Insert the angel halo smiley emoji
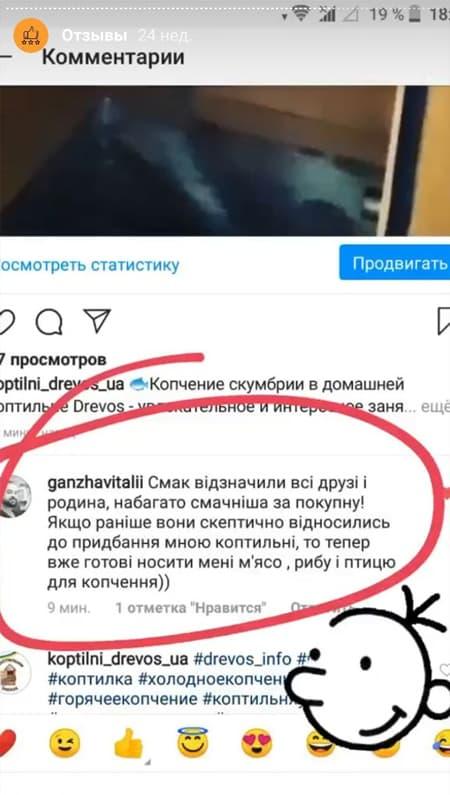Viewport: 450px width, 795px height. [192, 742]
